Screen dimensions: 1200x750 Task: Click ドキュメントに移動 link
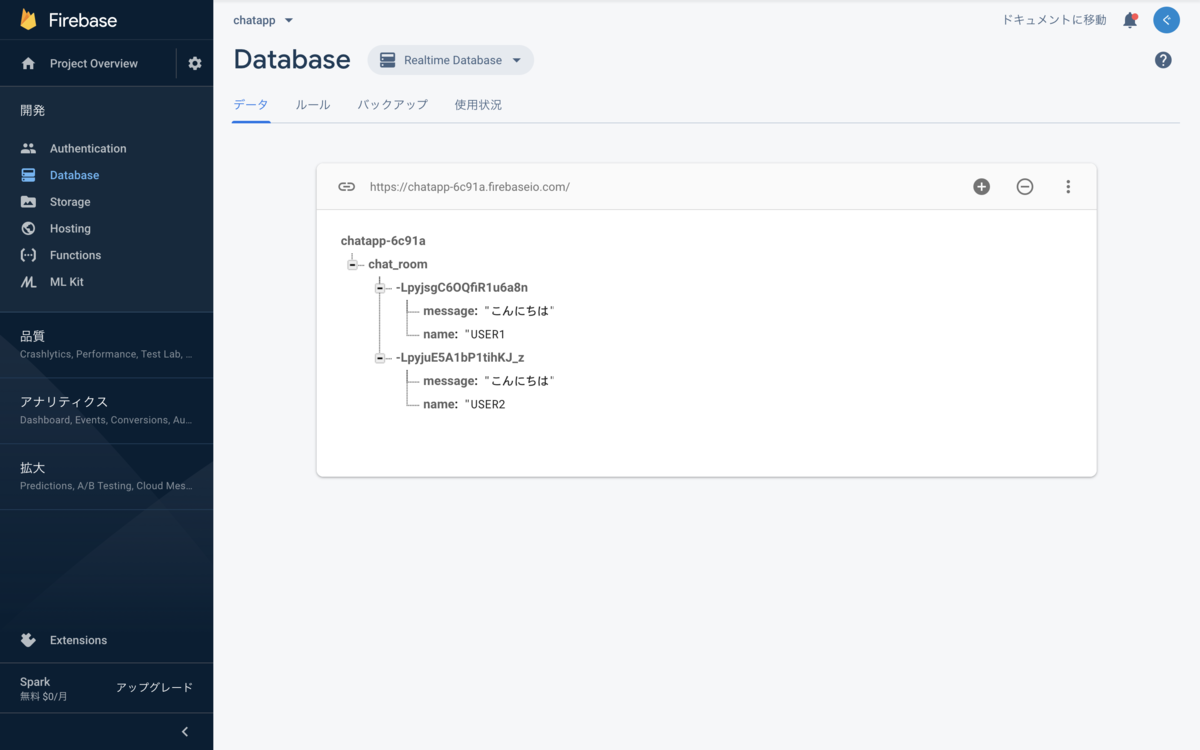tap(1054, 20)
